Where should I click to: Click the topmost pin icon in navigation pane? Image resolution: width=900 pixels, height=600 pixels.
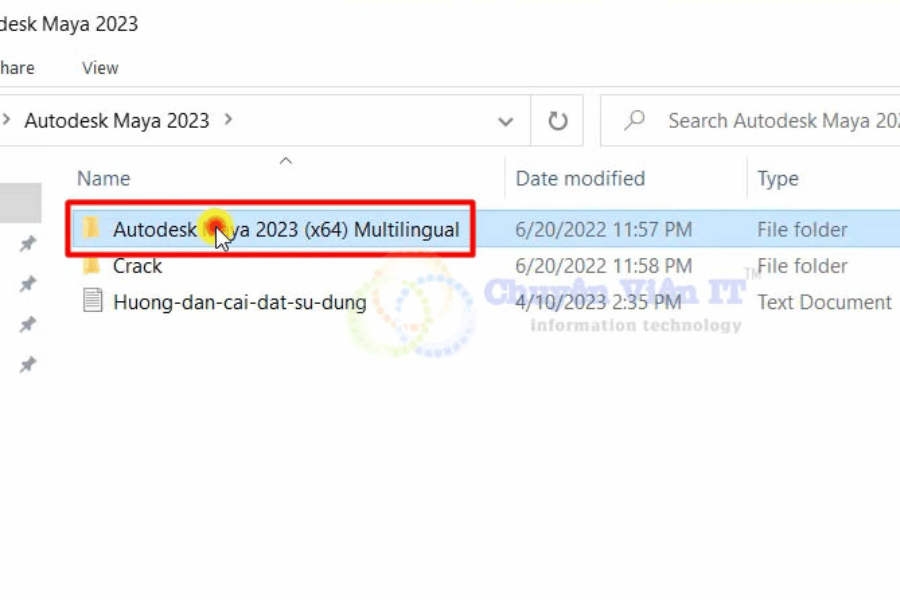[x=28, y=244]
